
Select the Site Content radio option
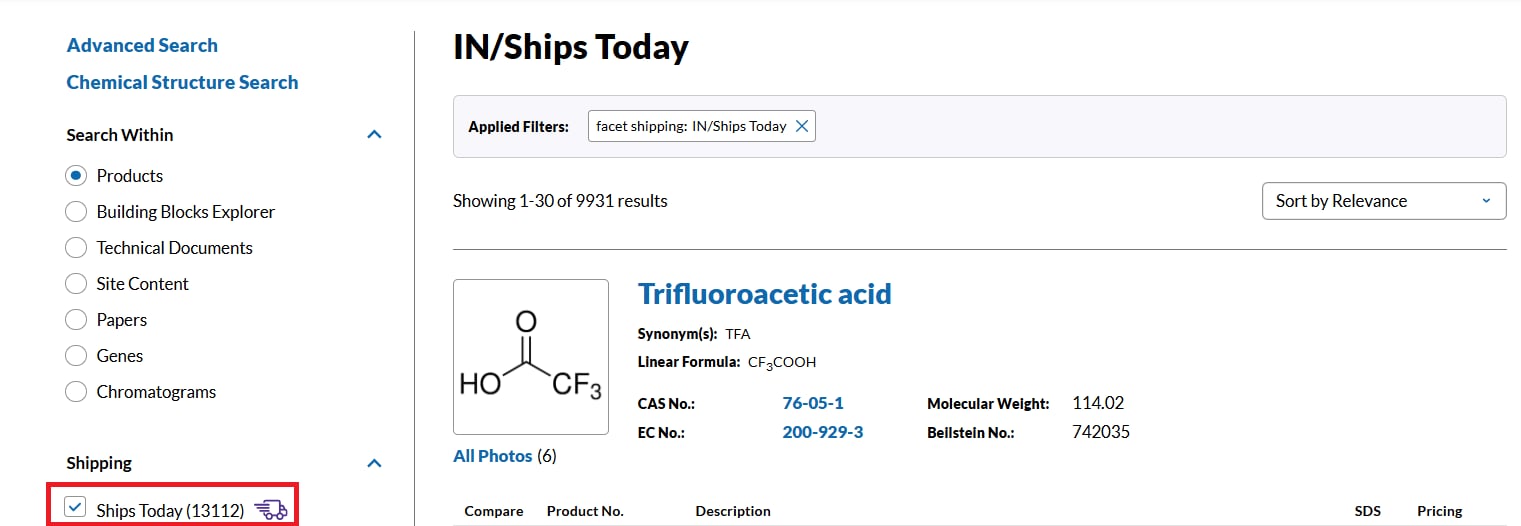click(x=75, y=284)
